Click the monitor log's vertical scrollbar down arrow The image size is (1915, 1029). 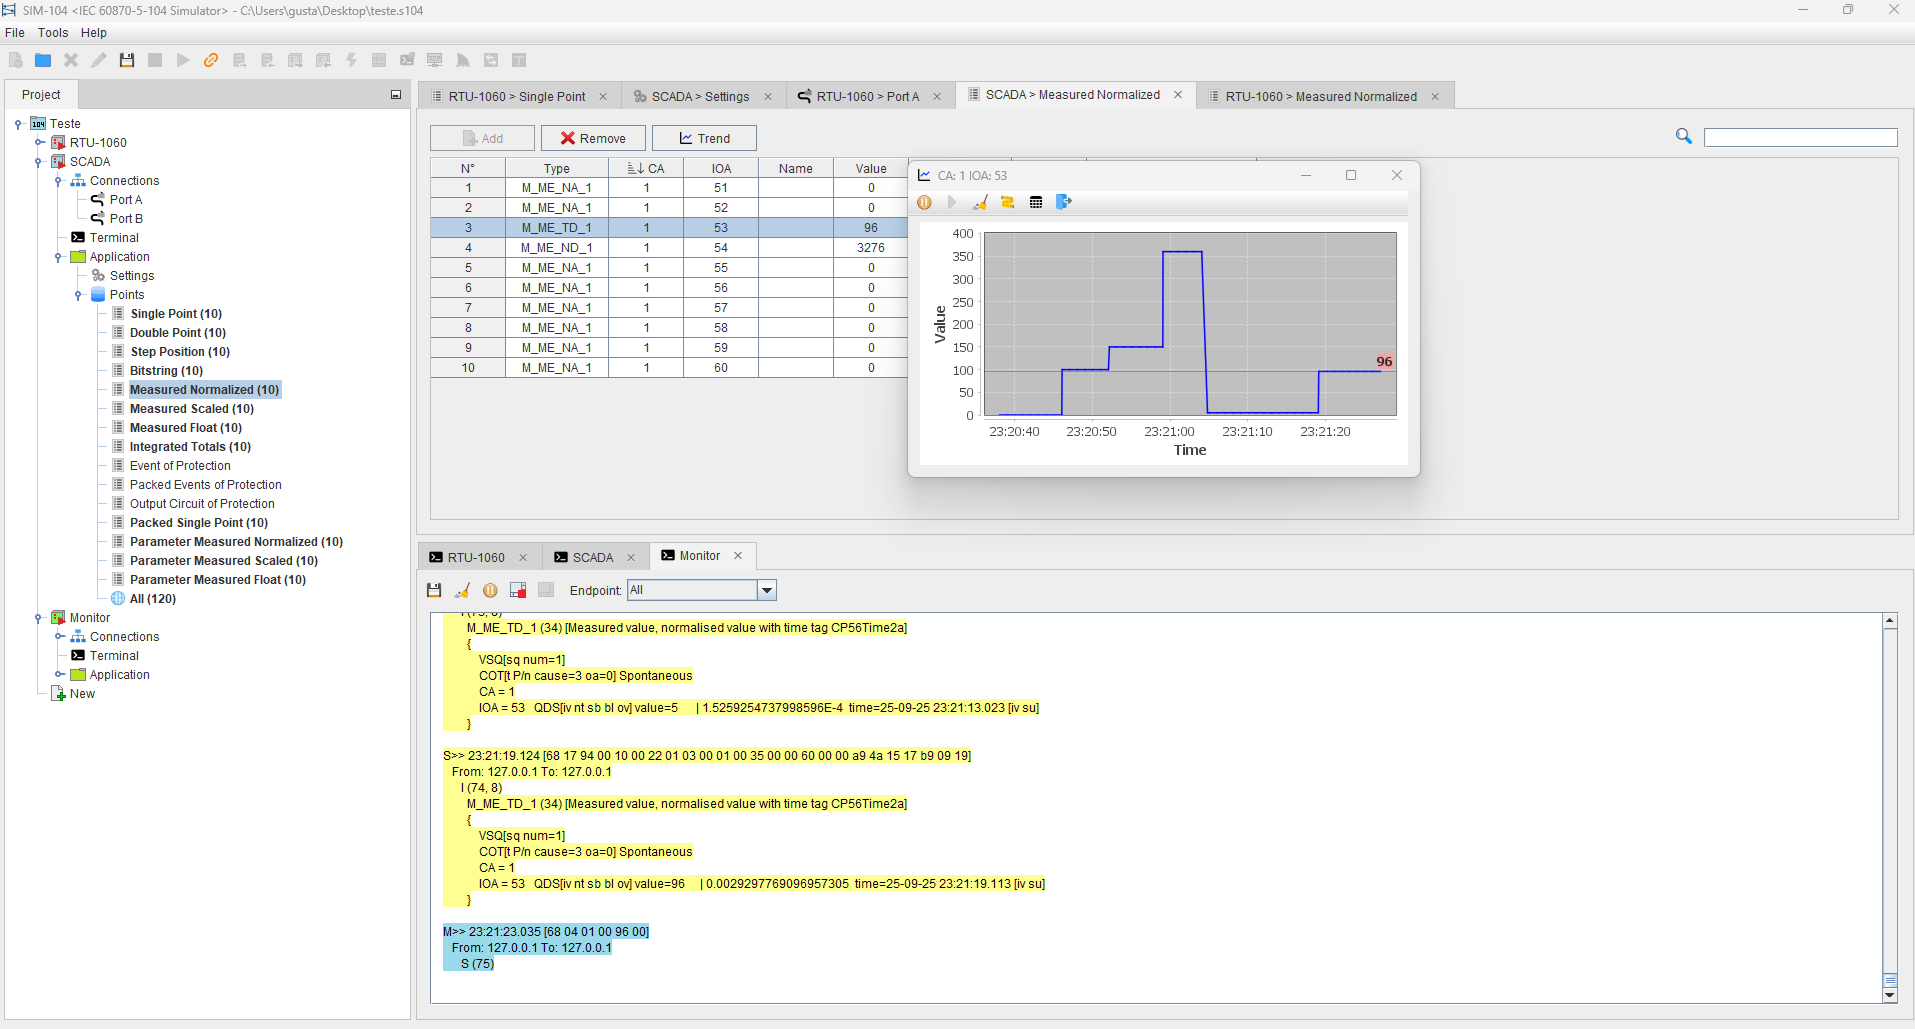(x=1890, y=995)
